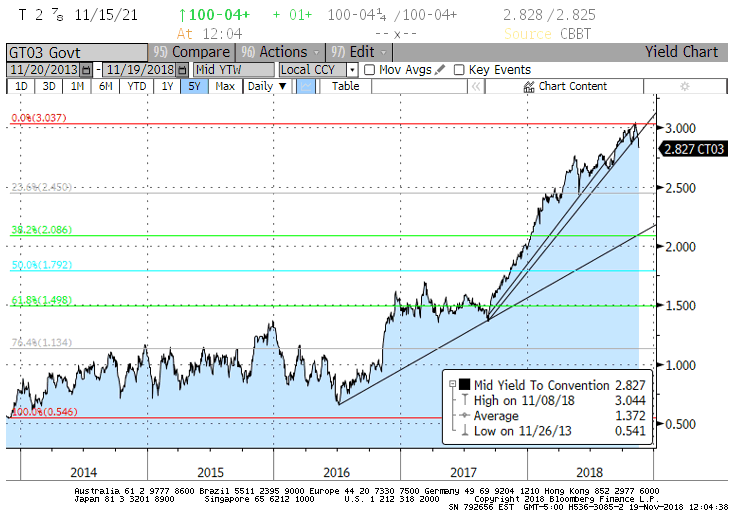The height and width of the screenshot is (530, 736).
Task: Click the 2016 year axis label
Action: pos(337,472)
